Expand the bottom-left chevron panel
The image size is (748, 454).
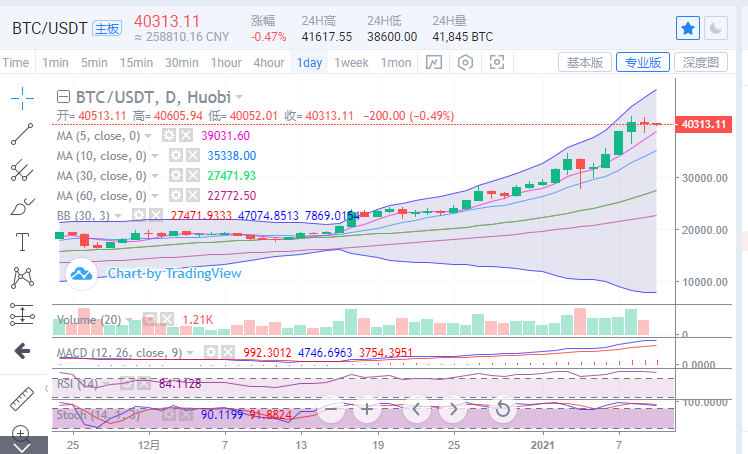click(23, 446)
